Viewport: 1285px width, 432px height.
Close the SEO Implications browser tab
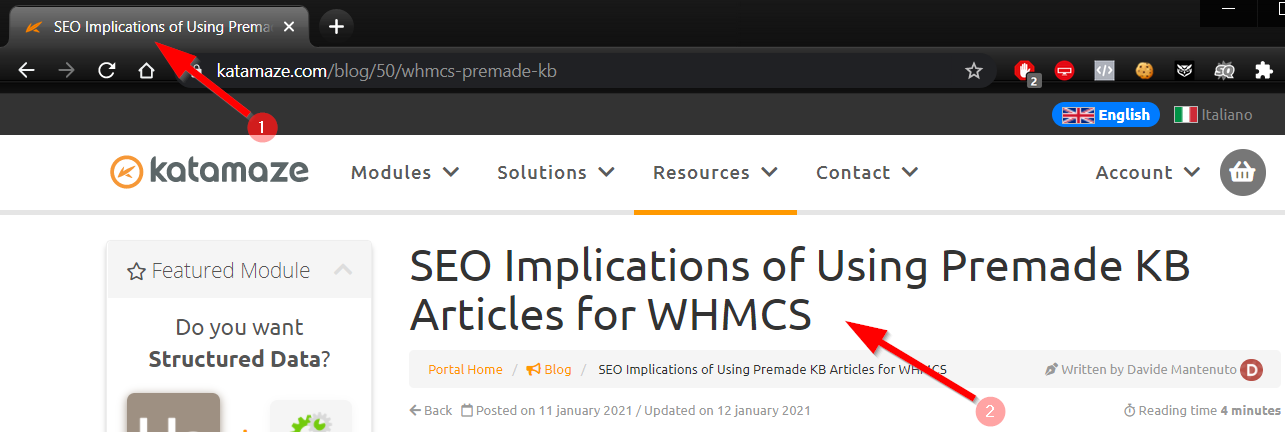point(289,27)
